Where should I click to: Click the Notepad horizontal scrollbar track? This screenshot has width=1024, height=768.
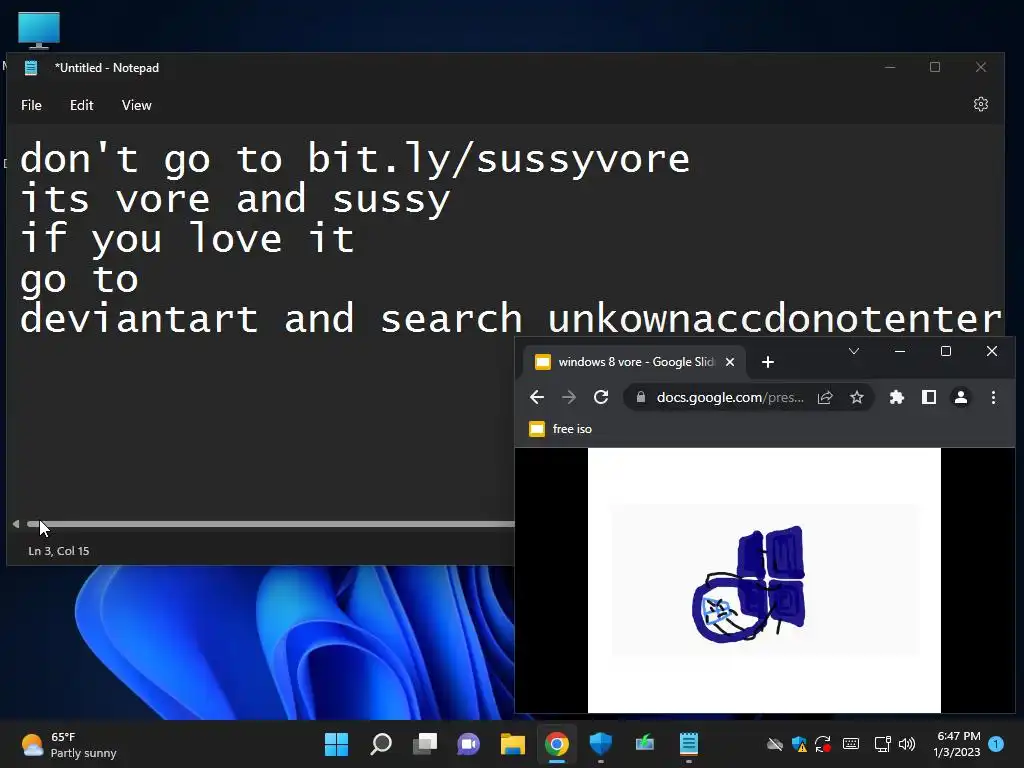(x=269, y=524)
